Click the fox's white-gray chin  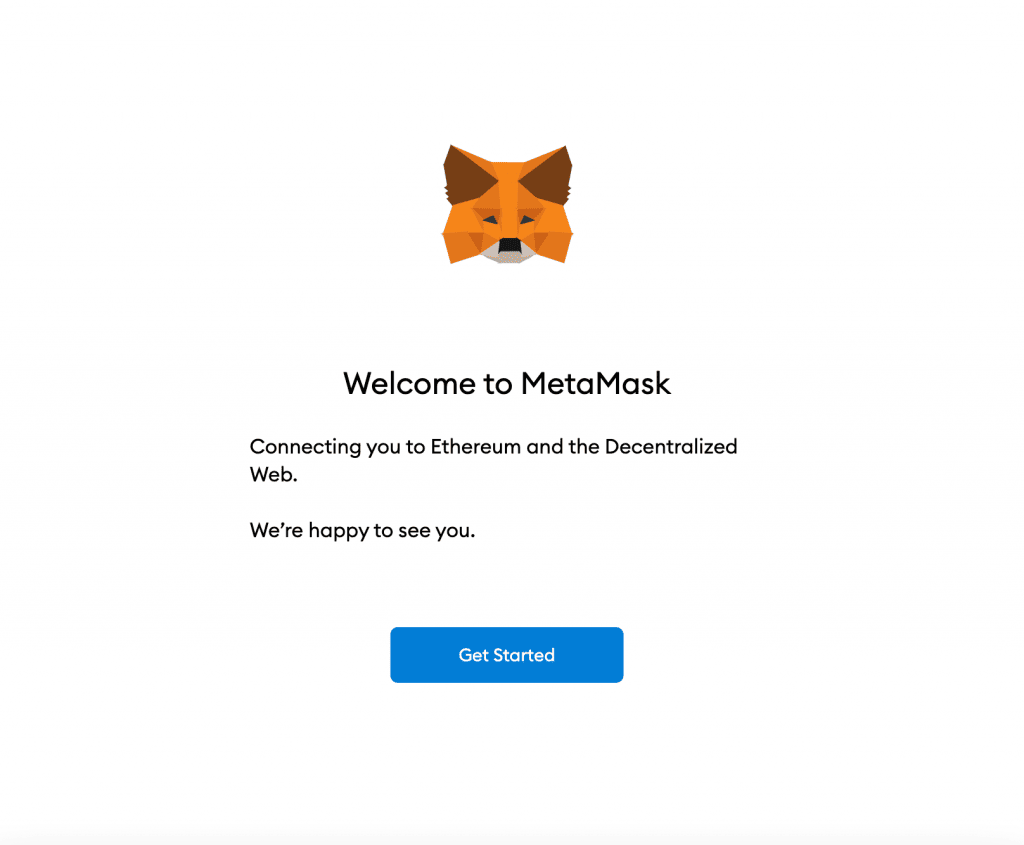click(x=509, y=258)
